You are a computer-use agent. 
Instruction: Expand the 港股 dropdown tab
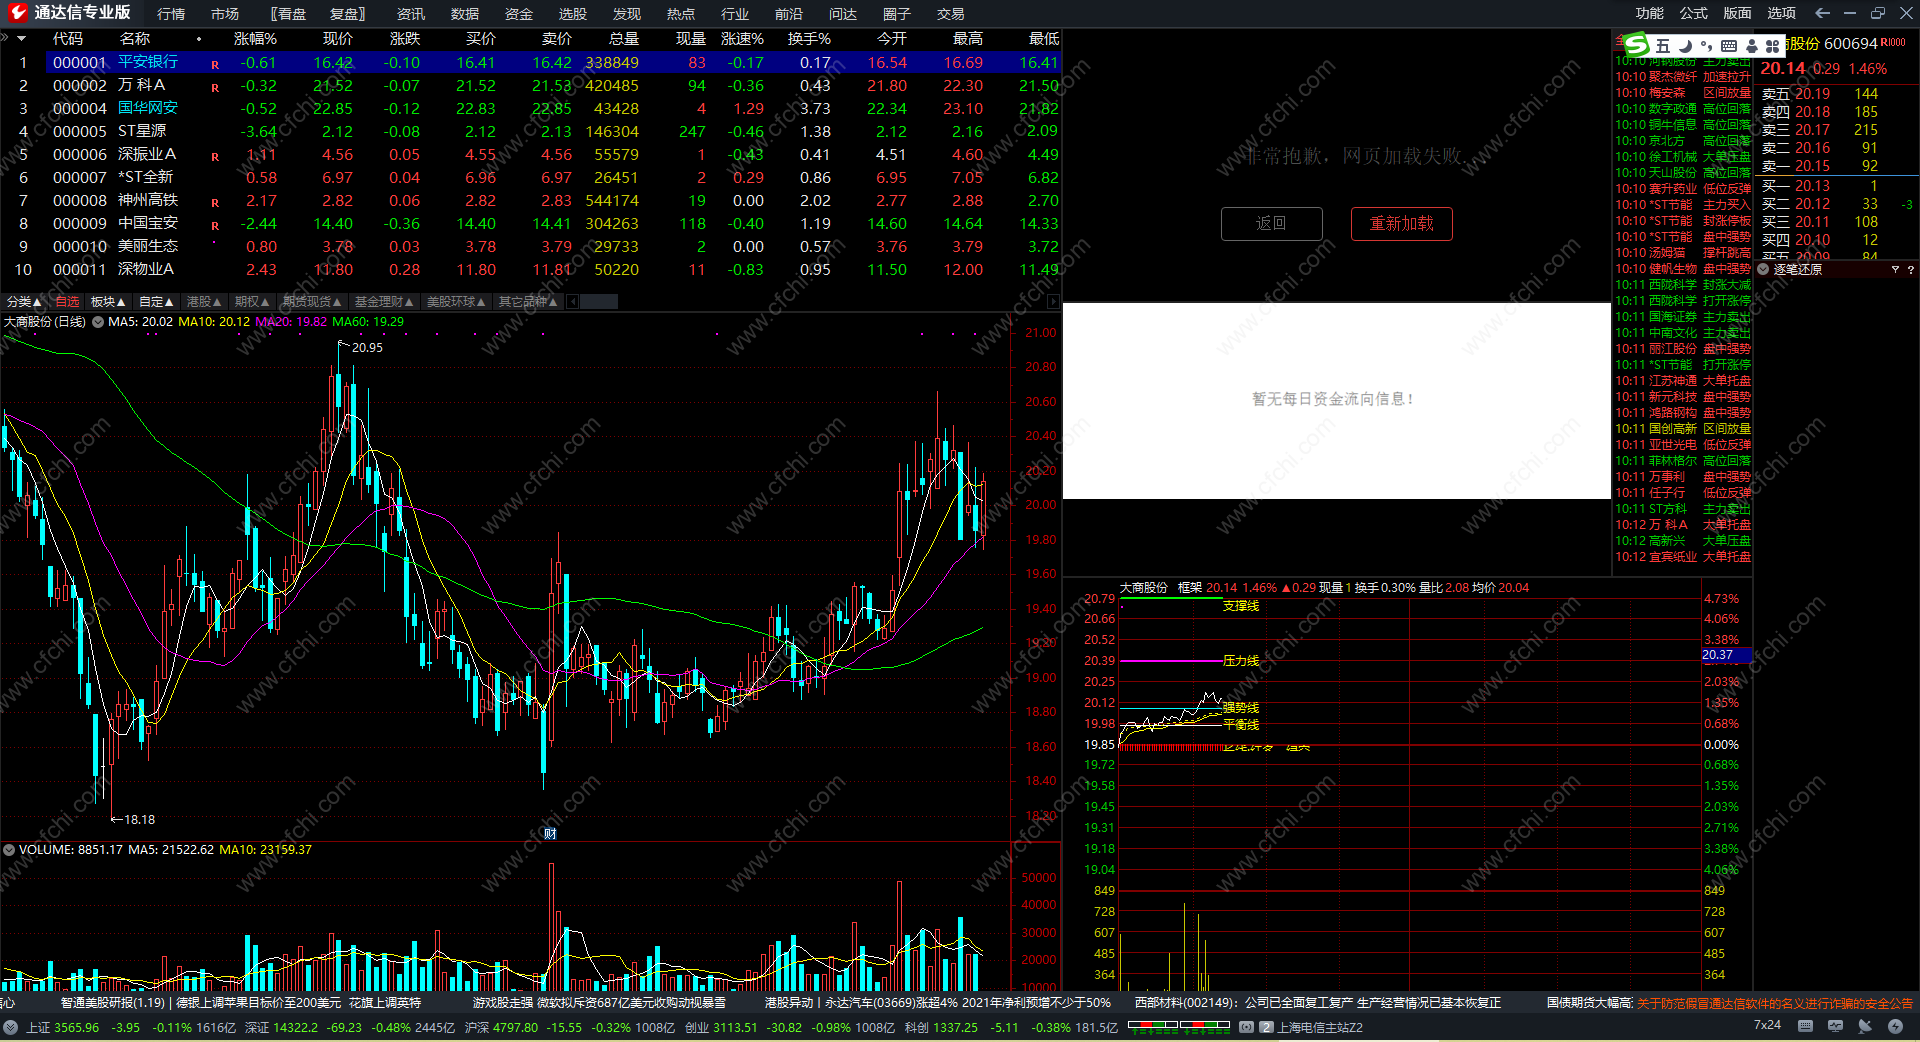point(204,302)
